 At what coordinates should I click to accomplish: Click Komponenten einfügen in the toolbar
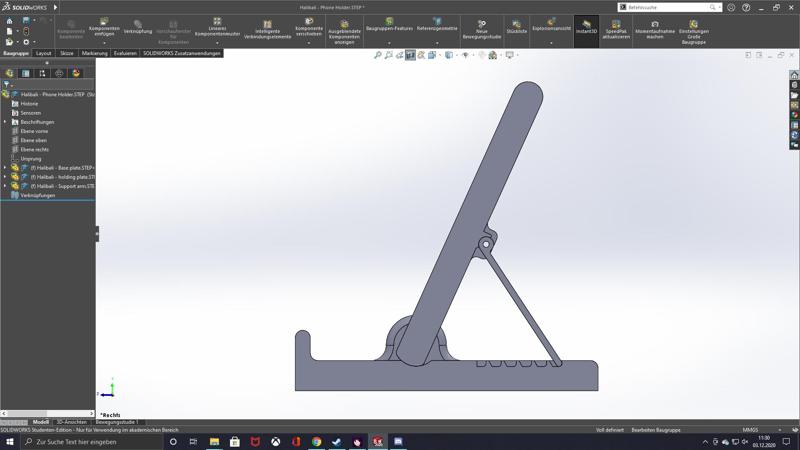click(104, 27)
